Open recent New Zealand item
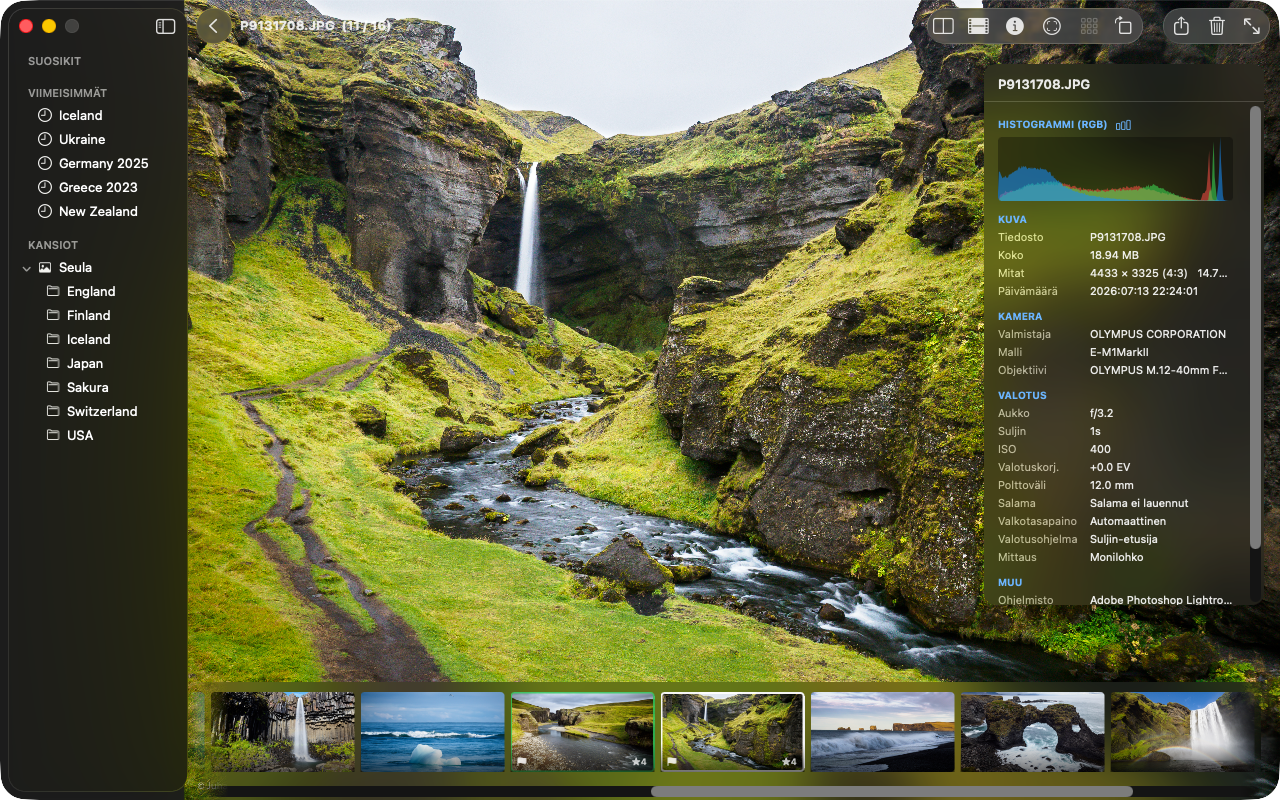Image resolution: width=1280 pixels, height=800 pixels. pyautogui.click(x=96, y=211)
